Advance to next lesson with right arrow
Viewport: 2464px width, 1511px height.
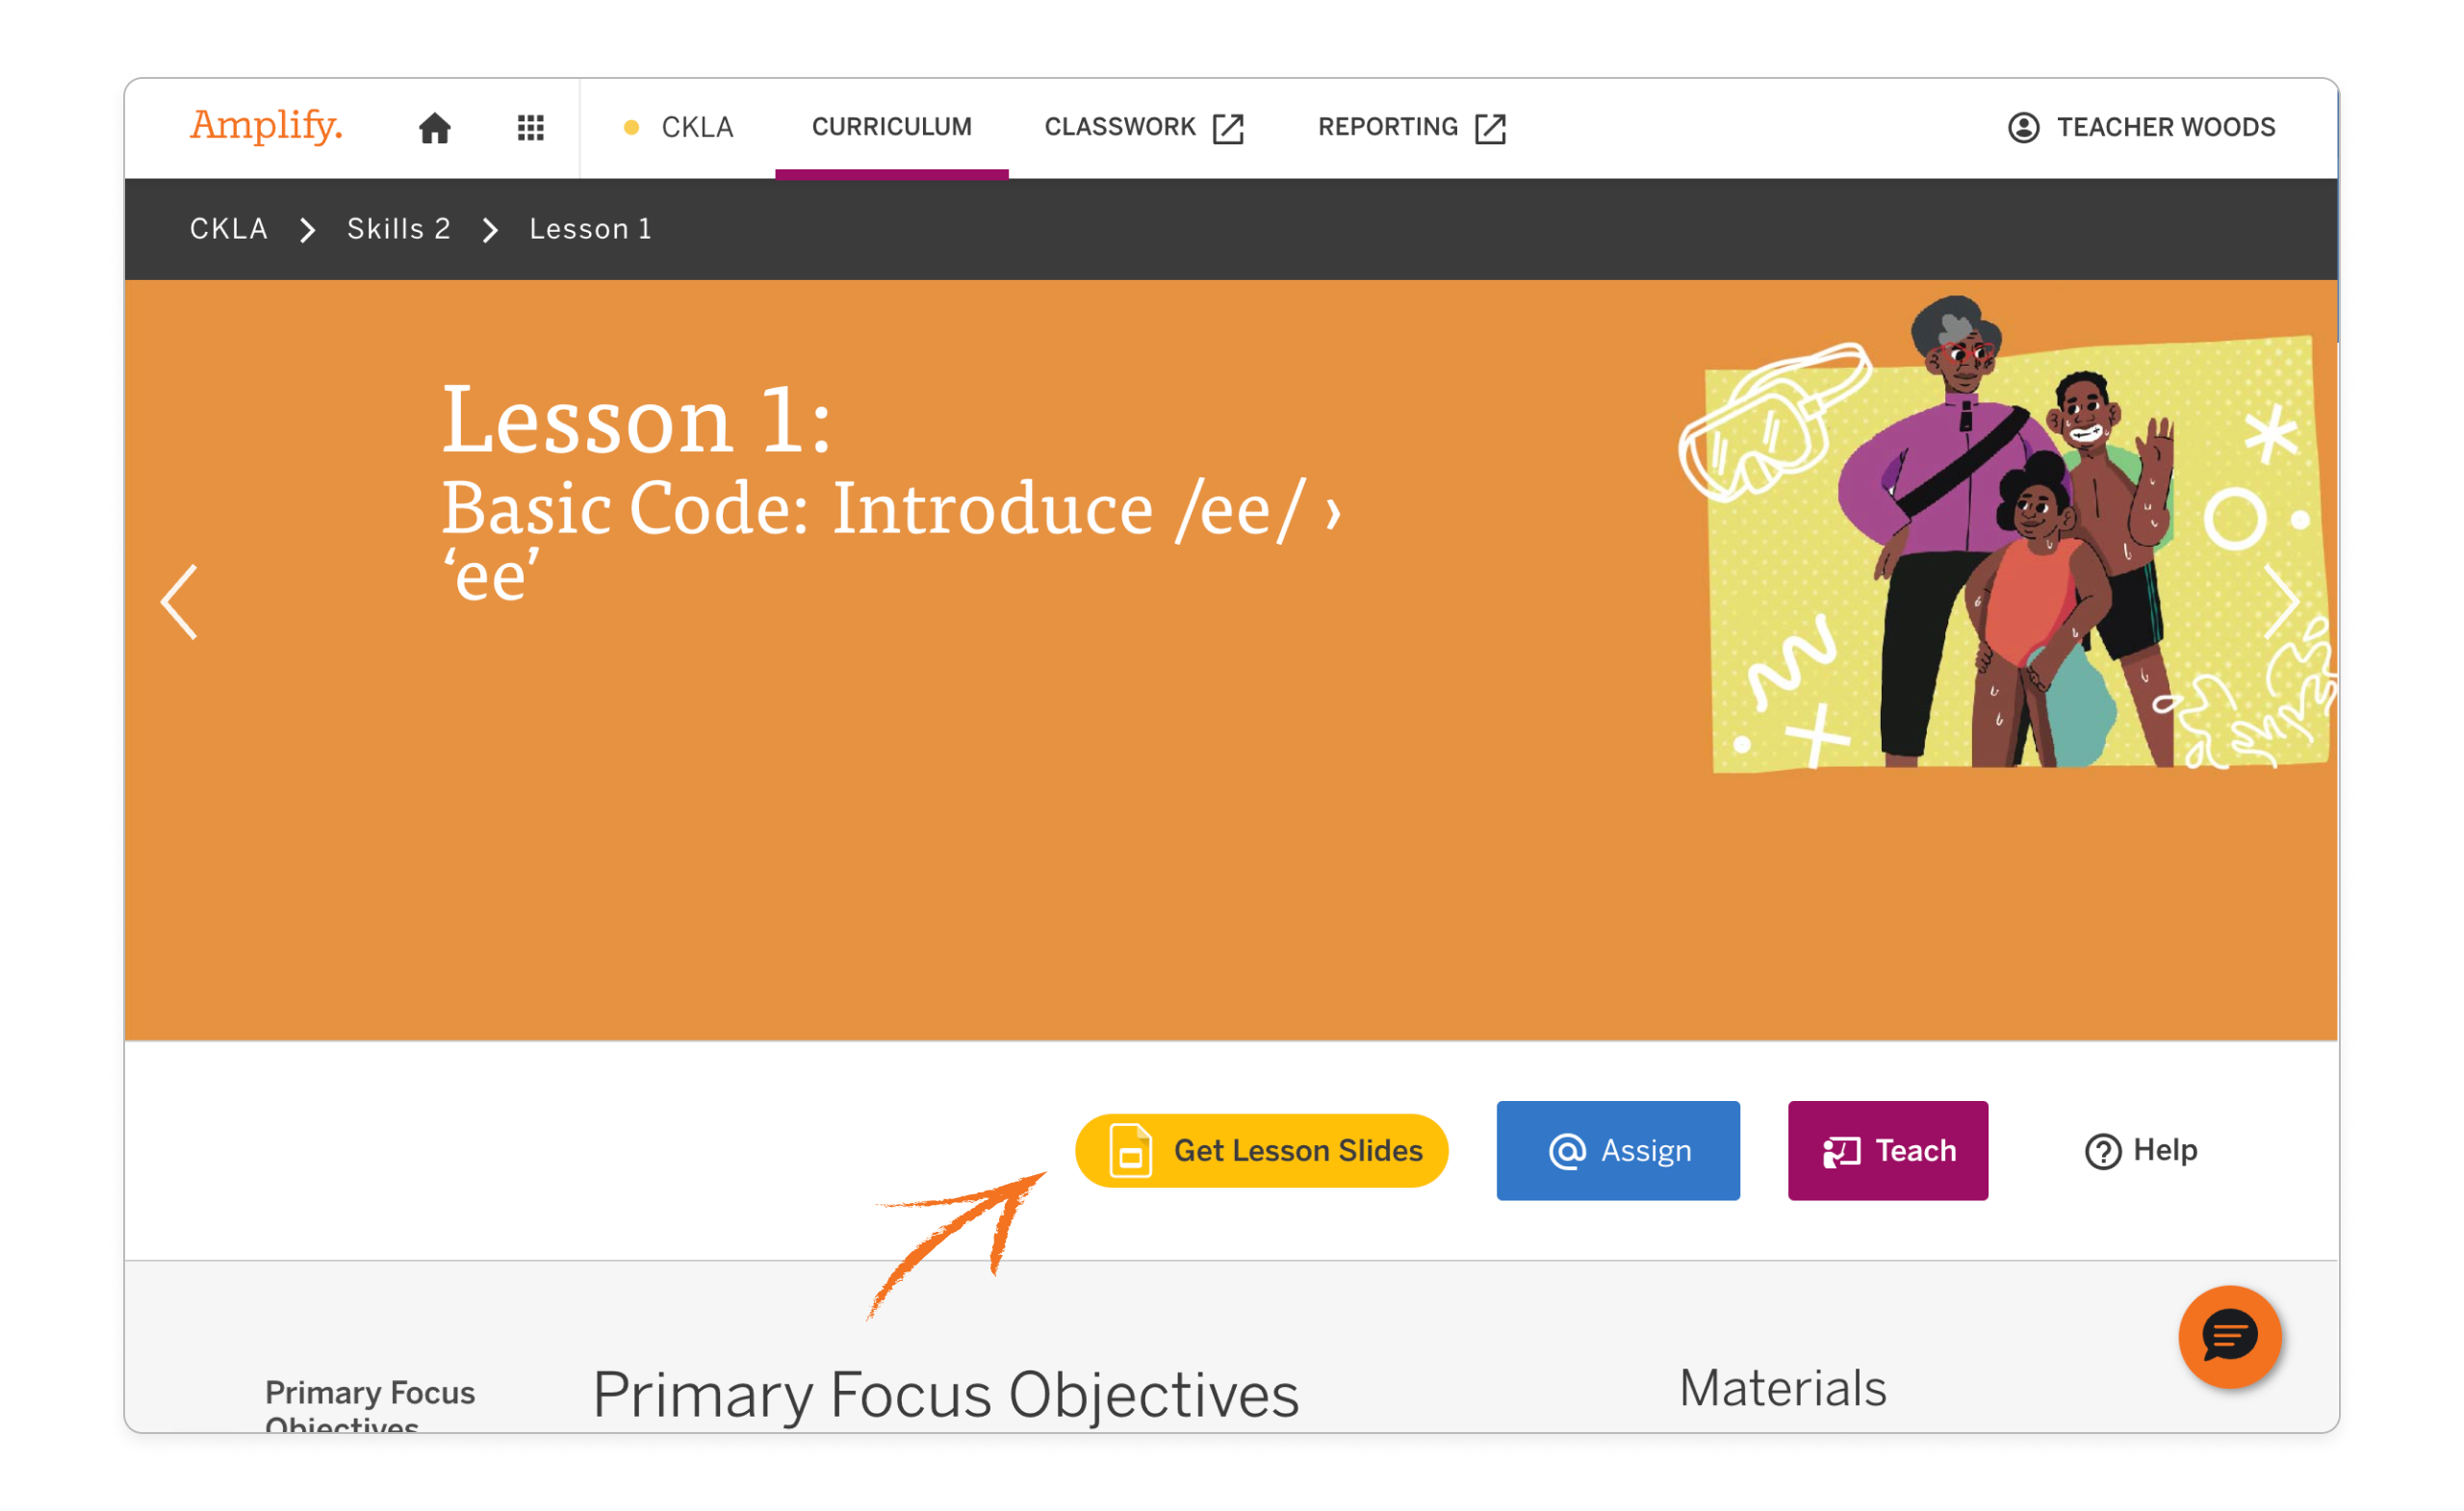(x=2280, y=602)
